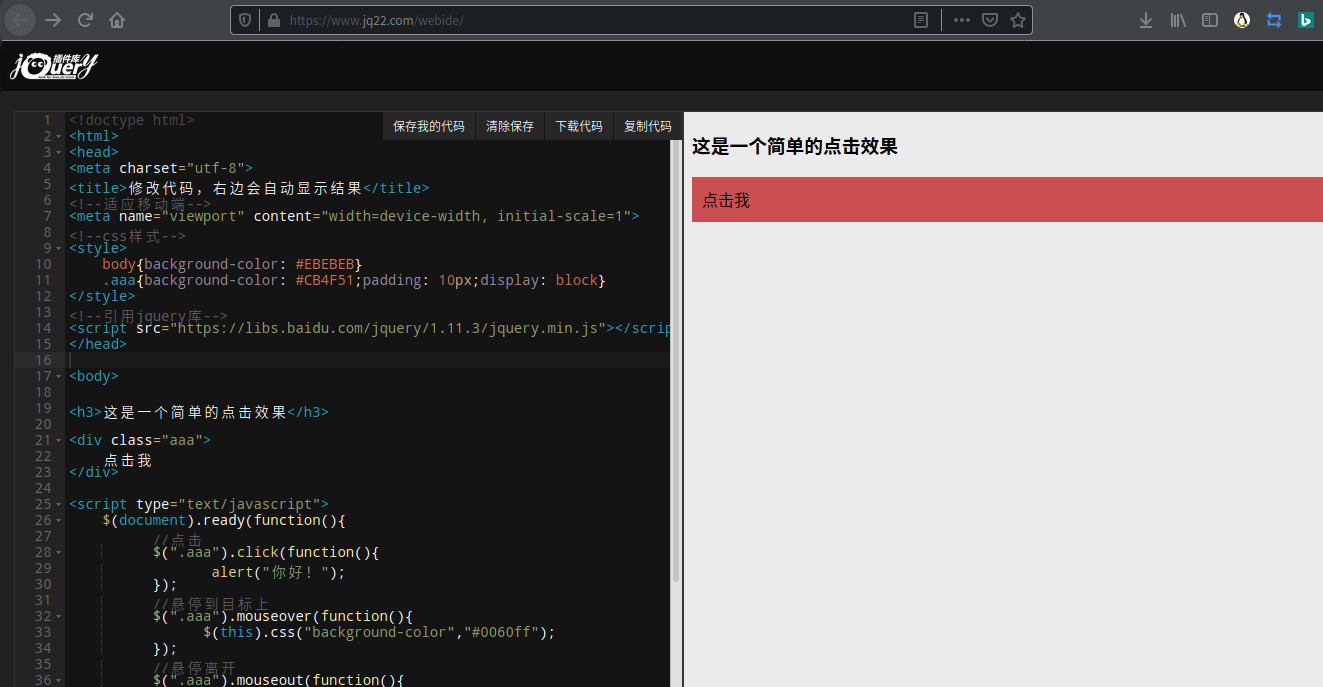Click 复制代码 button

tap(648, 126)
